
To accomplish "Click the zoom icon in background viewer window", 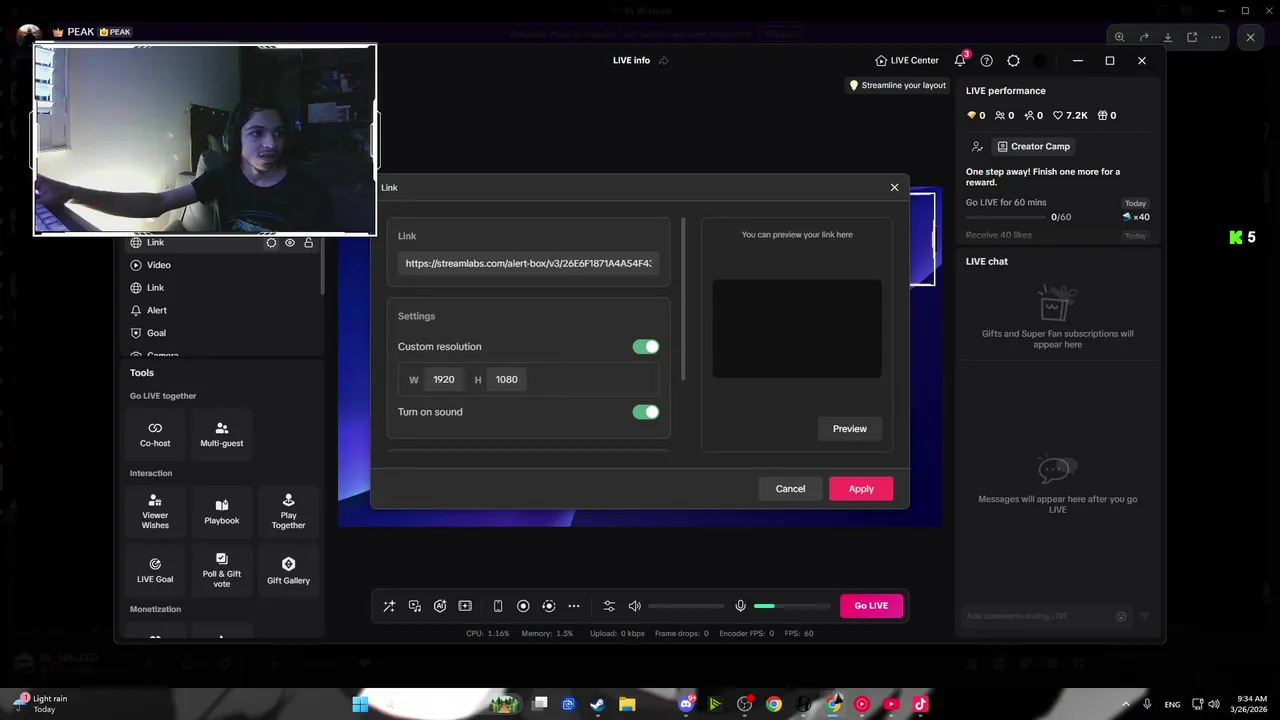I will [1120, 37].
